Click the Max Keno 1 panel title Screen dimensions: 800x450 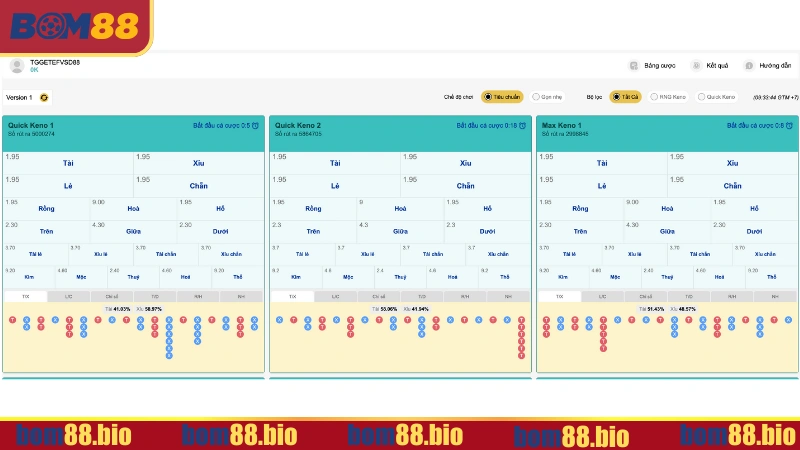click(x=561, y=125)
